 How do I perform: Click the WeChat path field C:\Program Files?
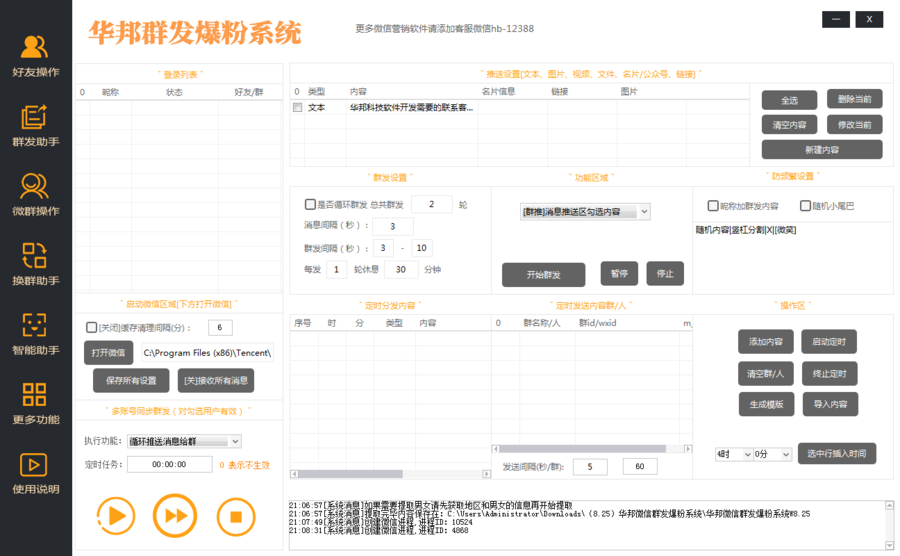(207, 353)
